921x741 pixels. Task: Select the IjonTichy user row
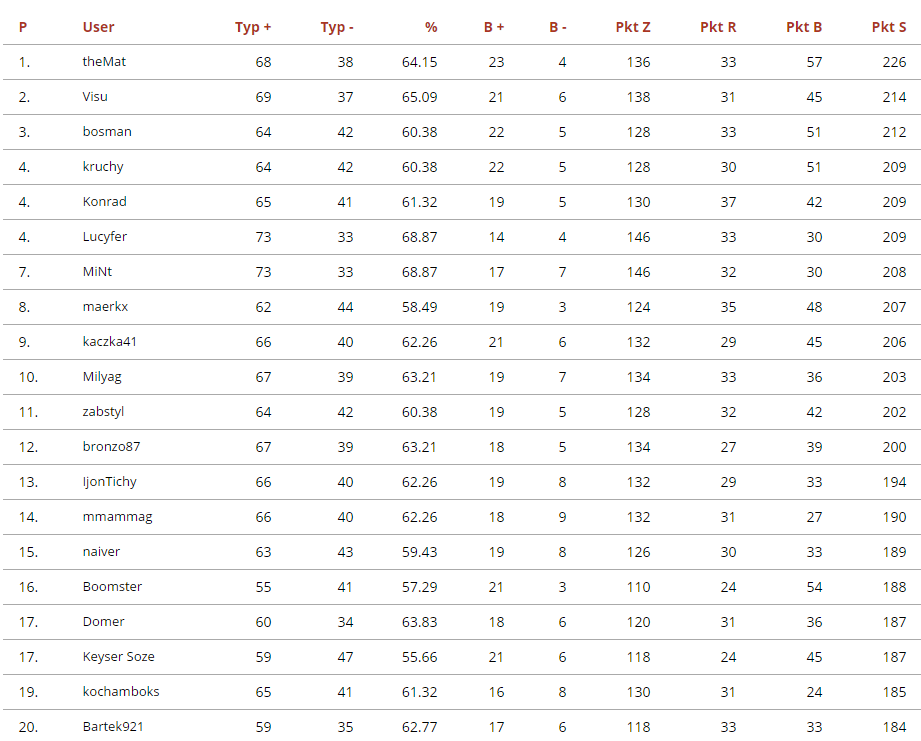click(110, 482)
